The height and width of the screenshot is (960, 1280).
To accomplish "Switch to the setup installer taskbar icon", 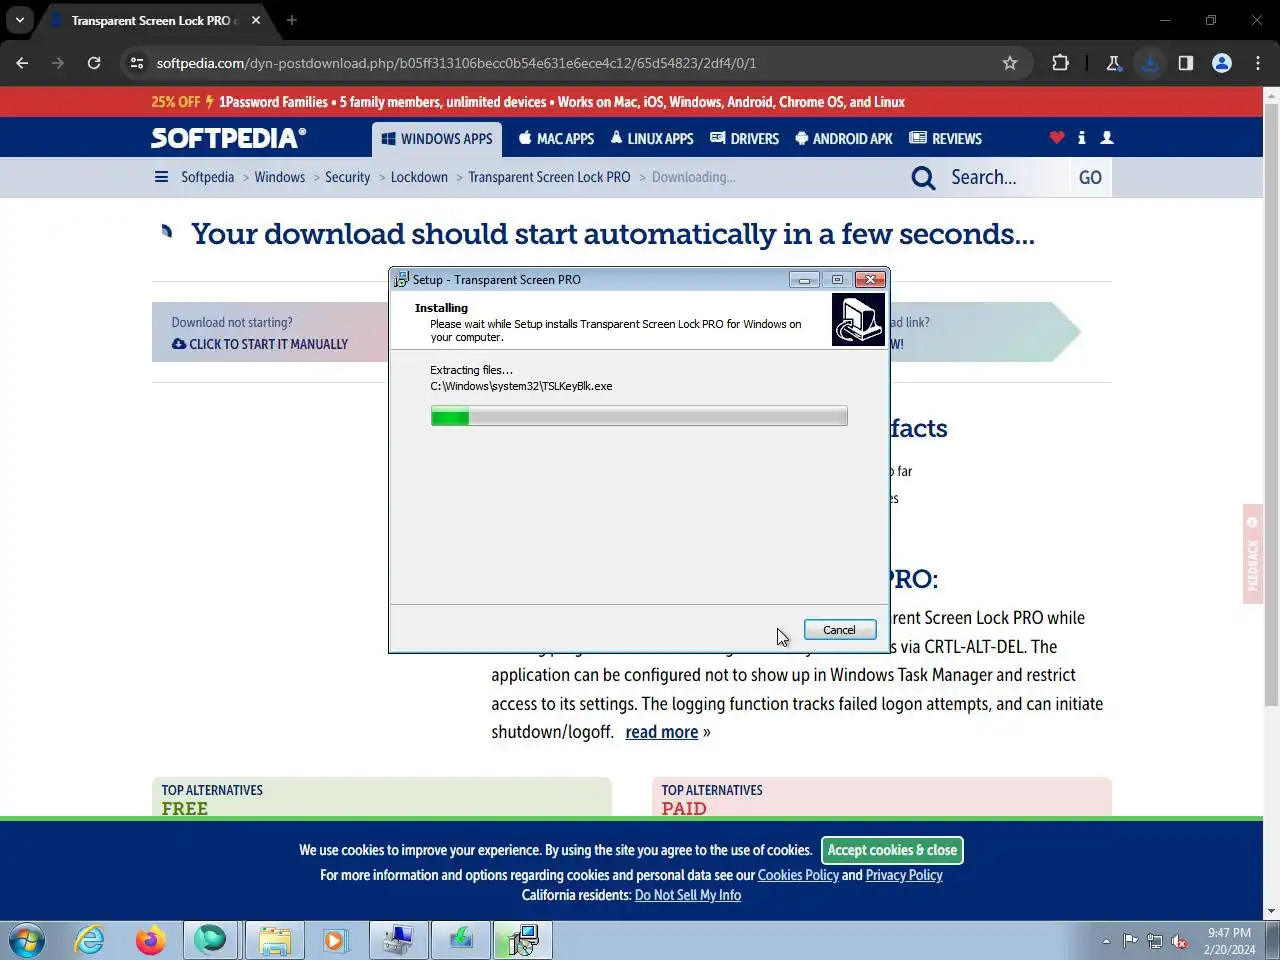I will (522, 940).
